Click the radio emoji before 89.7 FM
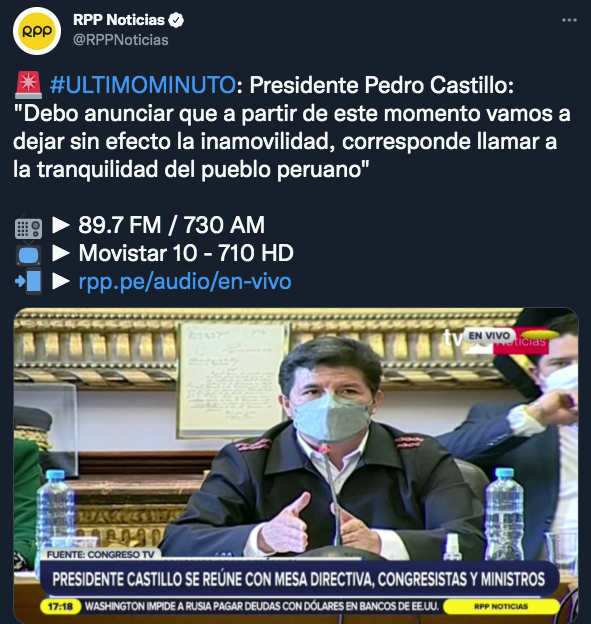This screenshot has width=591, height=624. coord(28,226)
